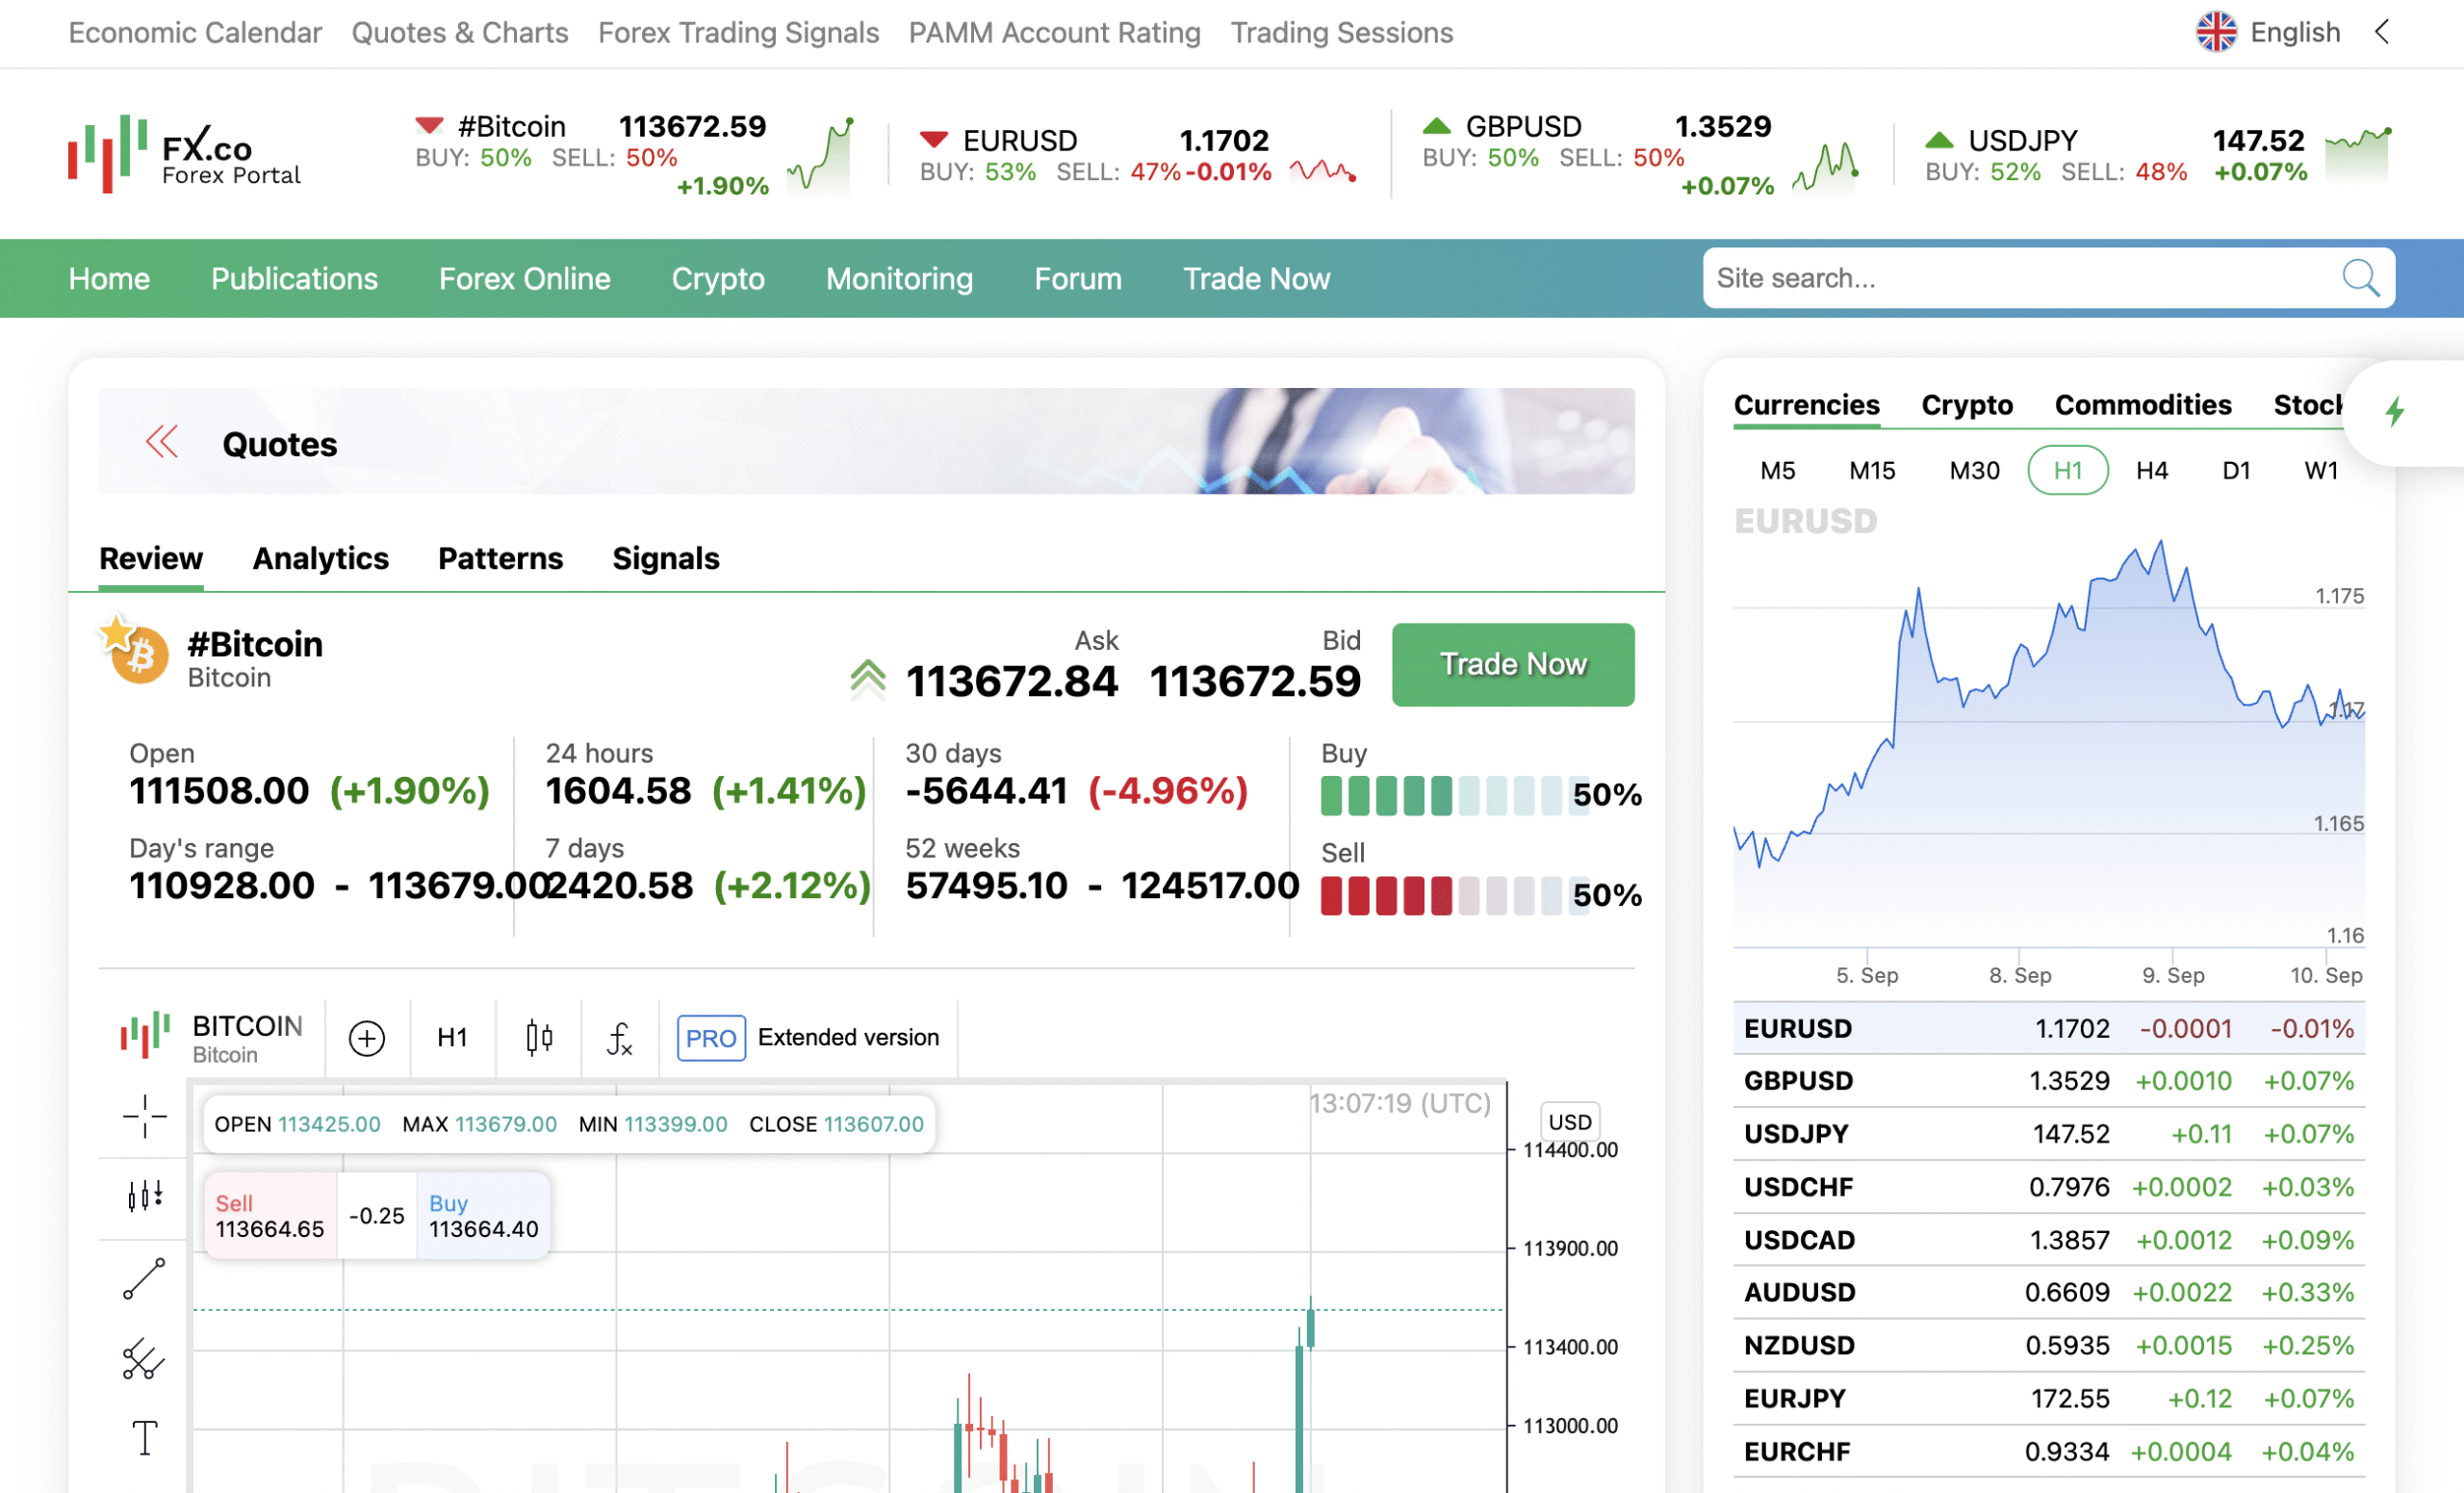The width and height of the screenshot is (2464, 1493).
Task: Open the English language selector
Action: [x=2268, y=32]
